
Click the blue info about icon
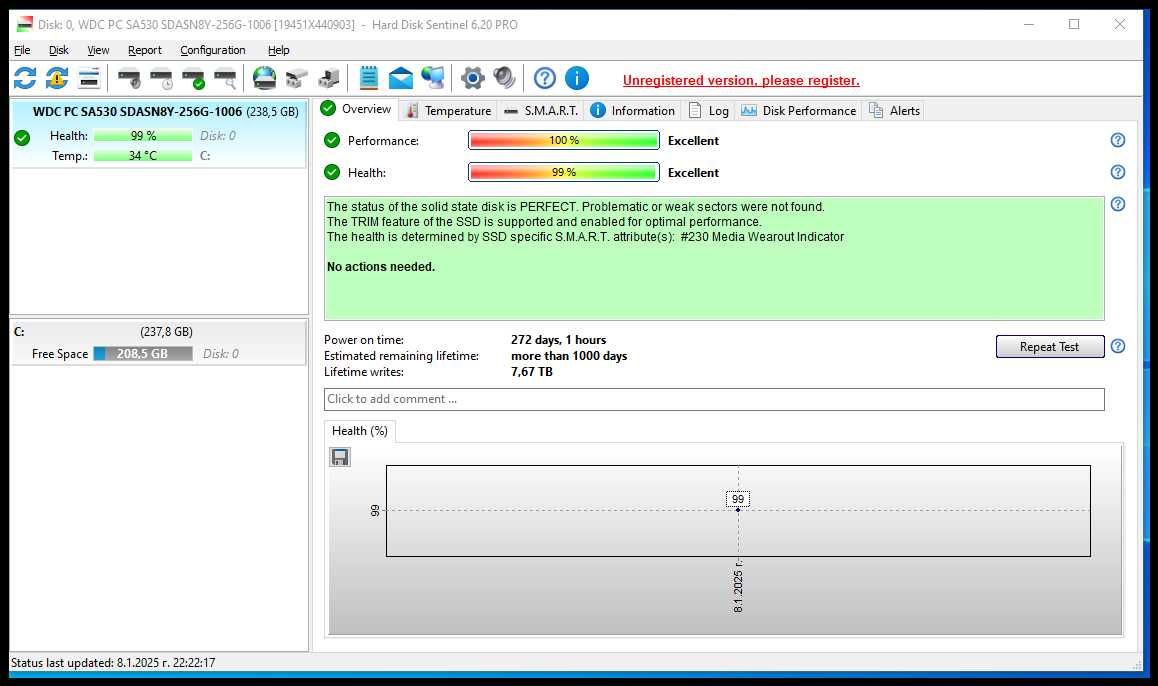[577, 78]
